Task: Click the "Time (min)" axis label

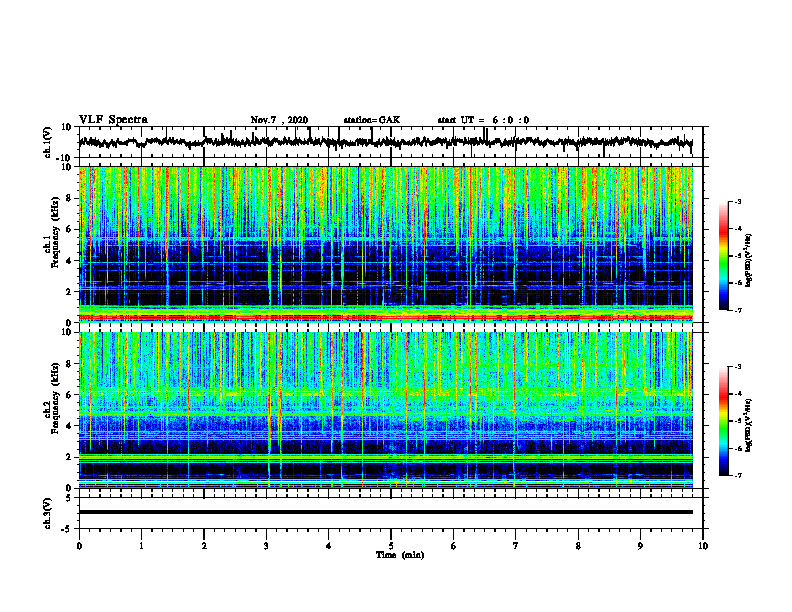Action: click(400, 555)
